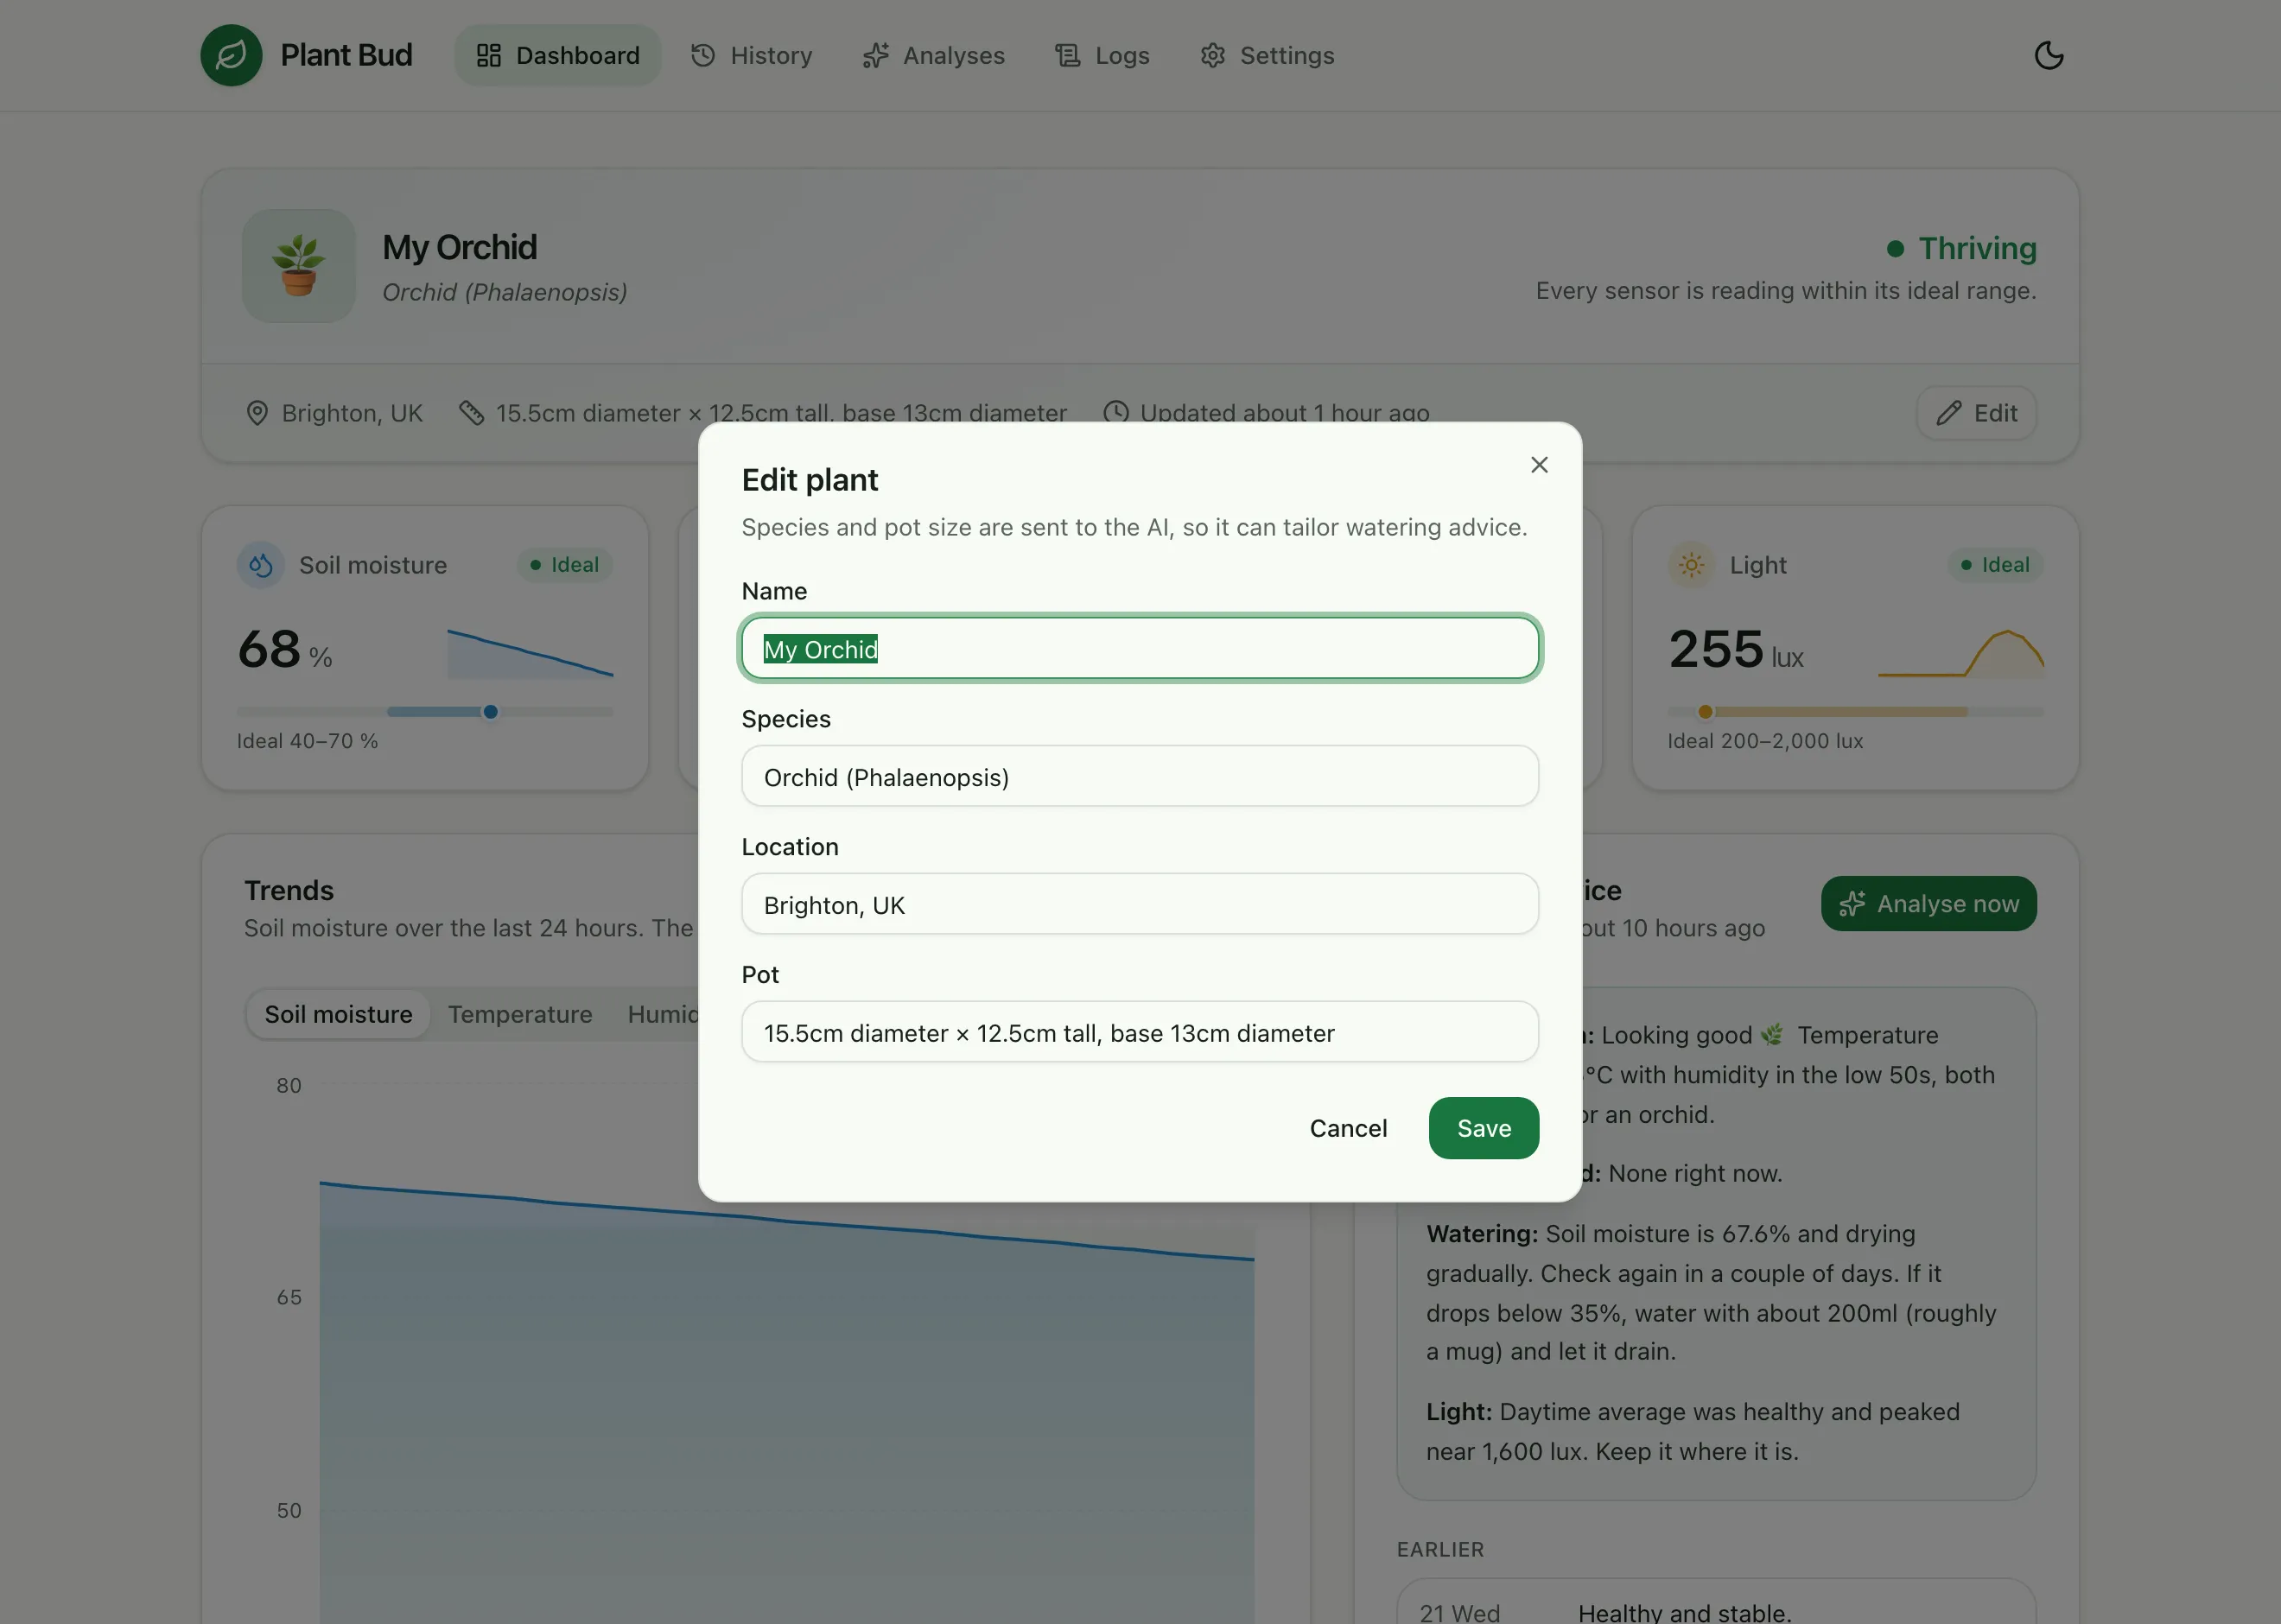Viewport: 2281px width, 1624px height.
Task: Close the Edit plant dialog
Action: click(1539, 465)
